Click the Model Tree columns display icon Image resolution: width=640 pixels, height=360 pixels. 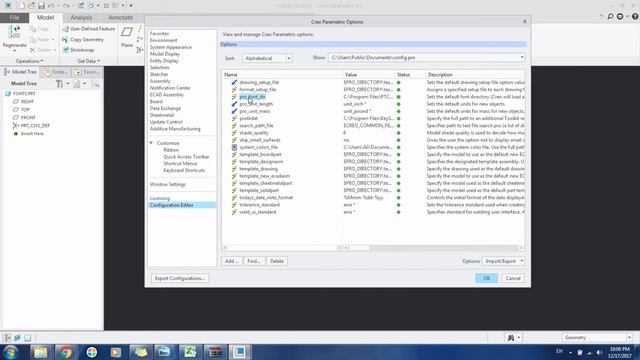coord(77,84)
